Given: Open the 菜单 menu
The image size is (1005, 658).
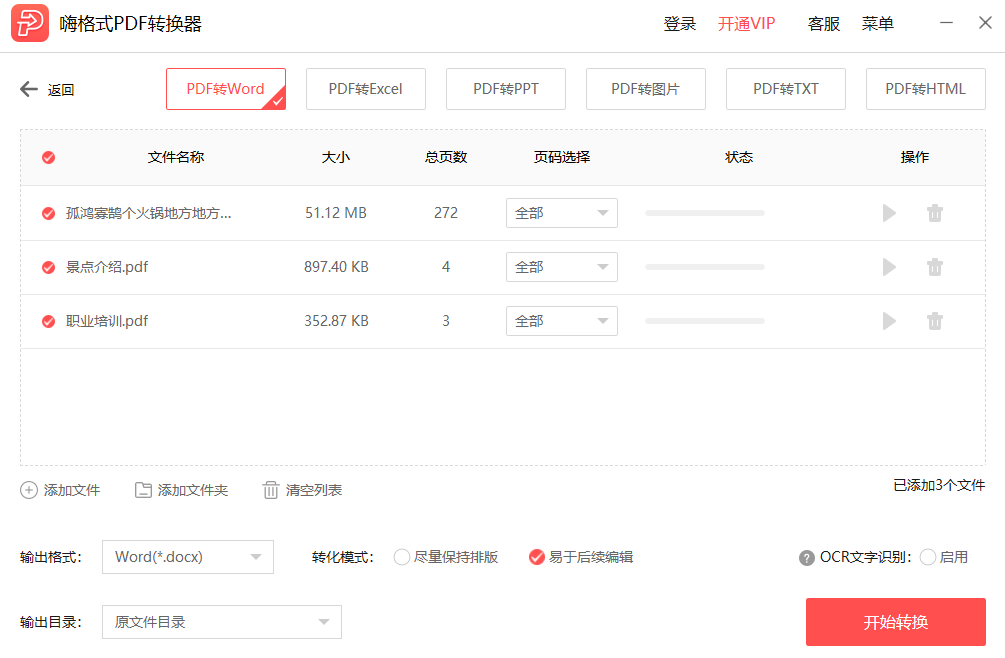Looking at the screenshot, I should click(877, 23).
